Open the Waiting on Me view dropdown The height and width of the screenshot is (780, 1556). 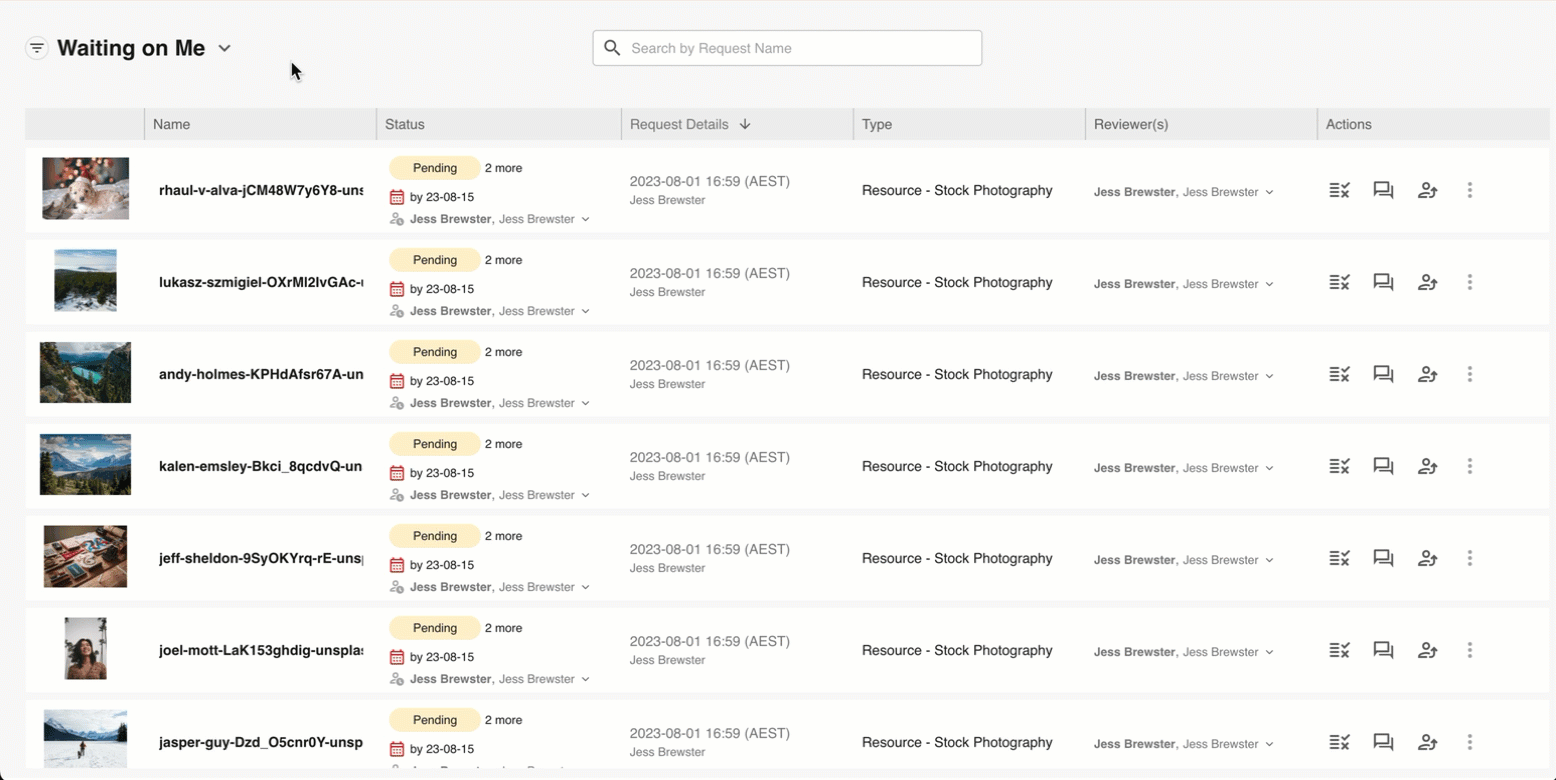coord(225,48)
